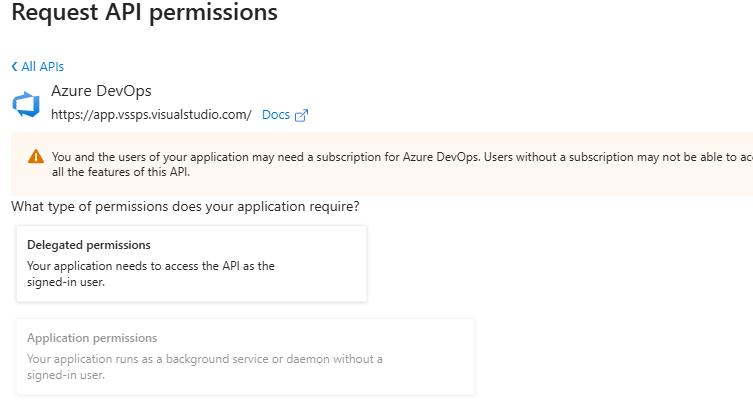Click 'access the API as the signed-in user' description
The width and height of the screenshot is (753, 418).
pyautogui.click(x=150, y=266)
